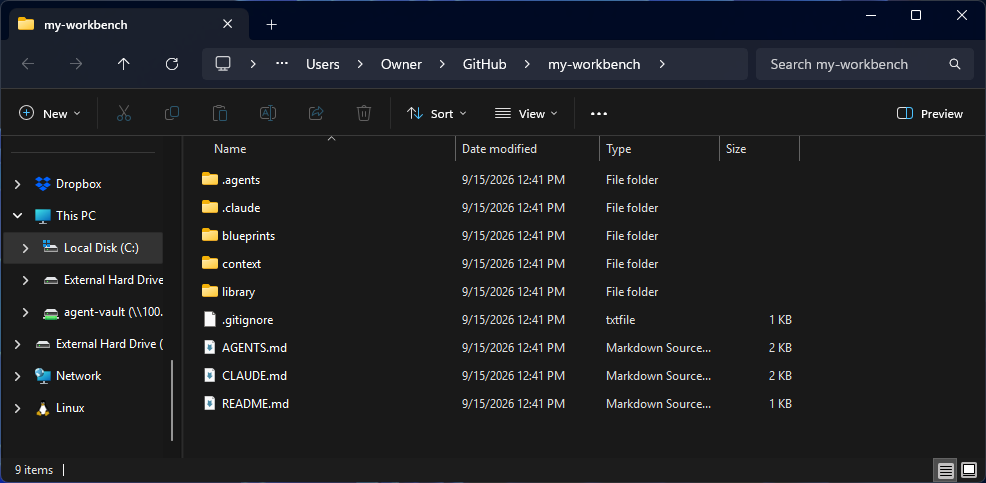Open the View dropdown menu

(x=526, y=114)
